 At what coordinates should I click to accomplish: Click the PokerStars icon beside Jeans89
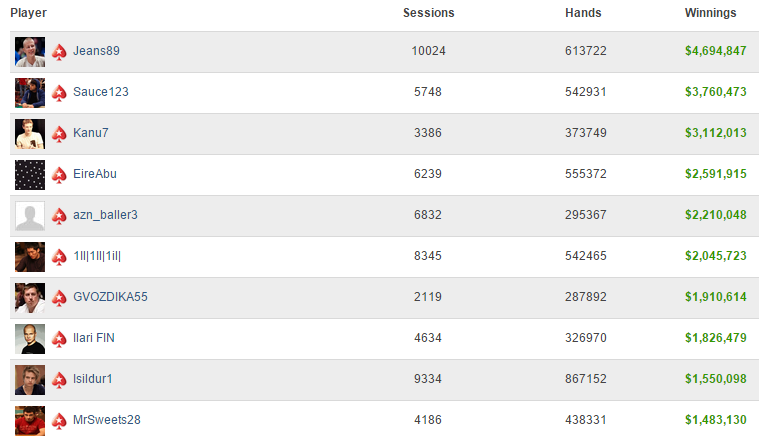coord(59,52)
